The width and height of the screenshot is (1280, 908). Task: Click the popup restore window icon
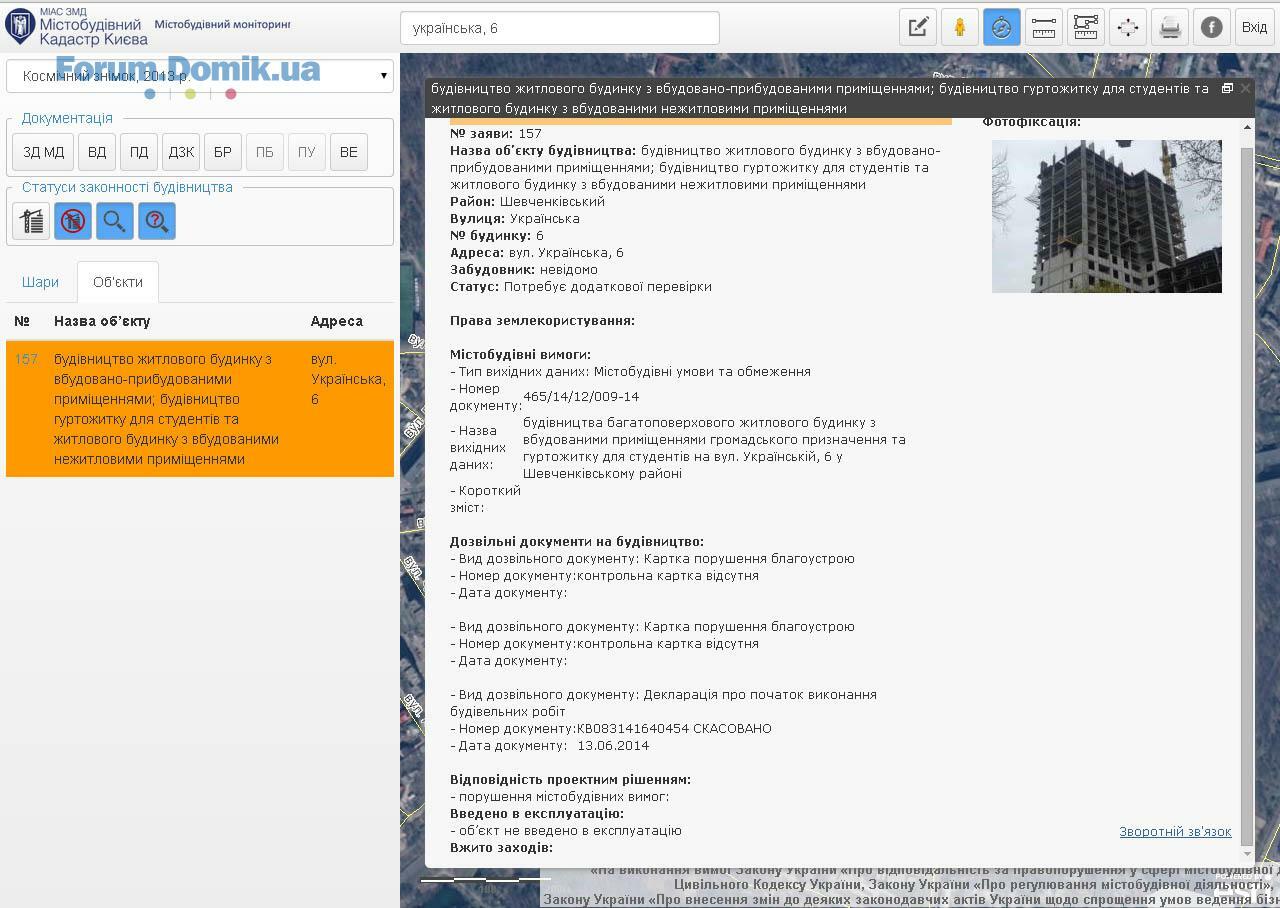coord(1227,88)
